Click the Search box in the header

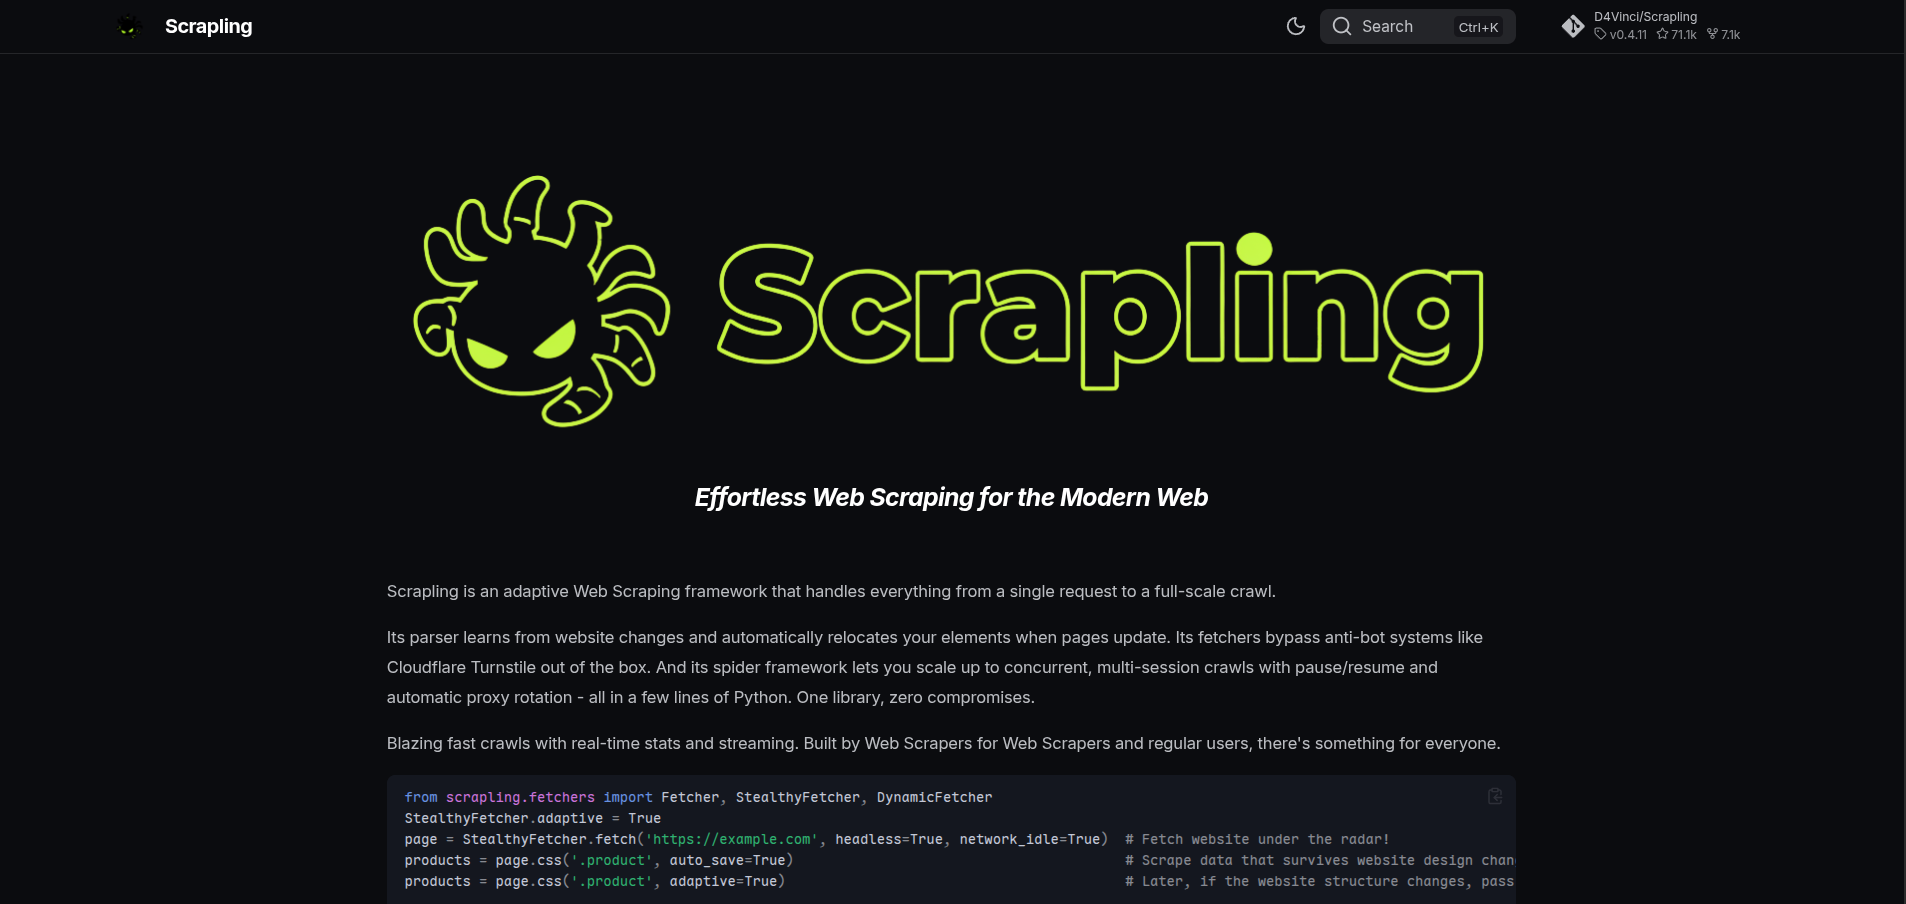(1417, 26)
